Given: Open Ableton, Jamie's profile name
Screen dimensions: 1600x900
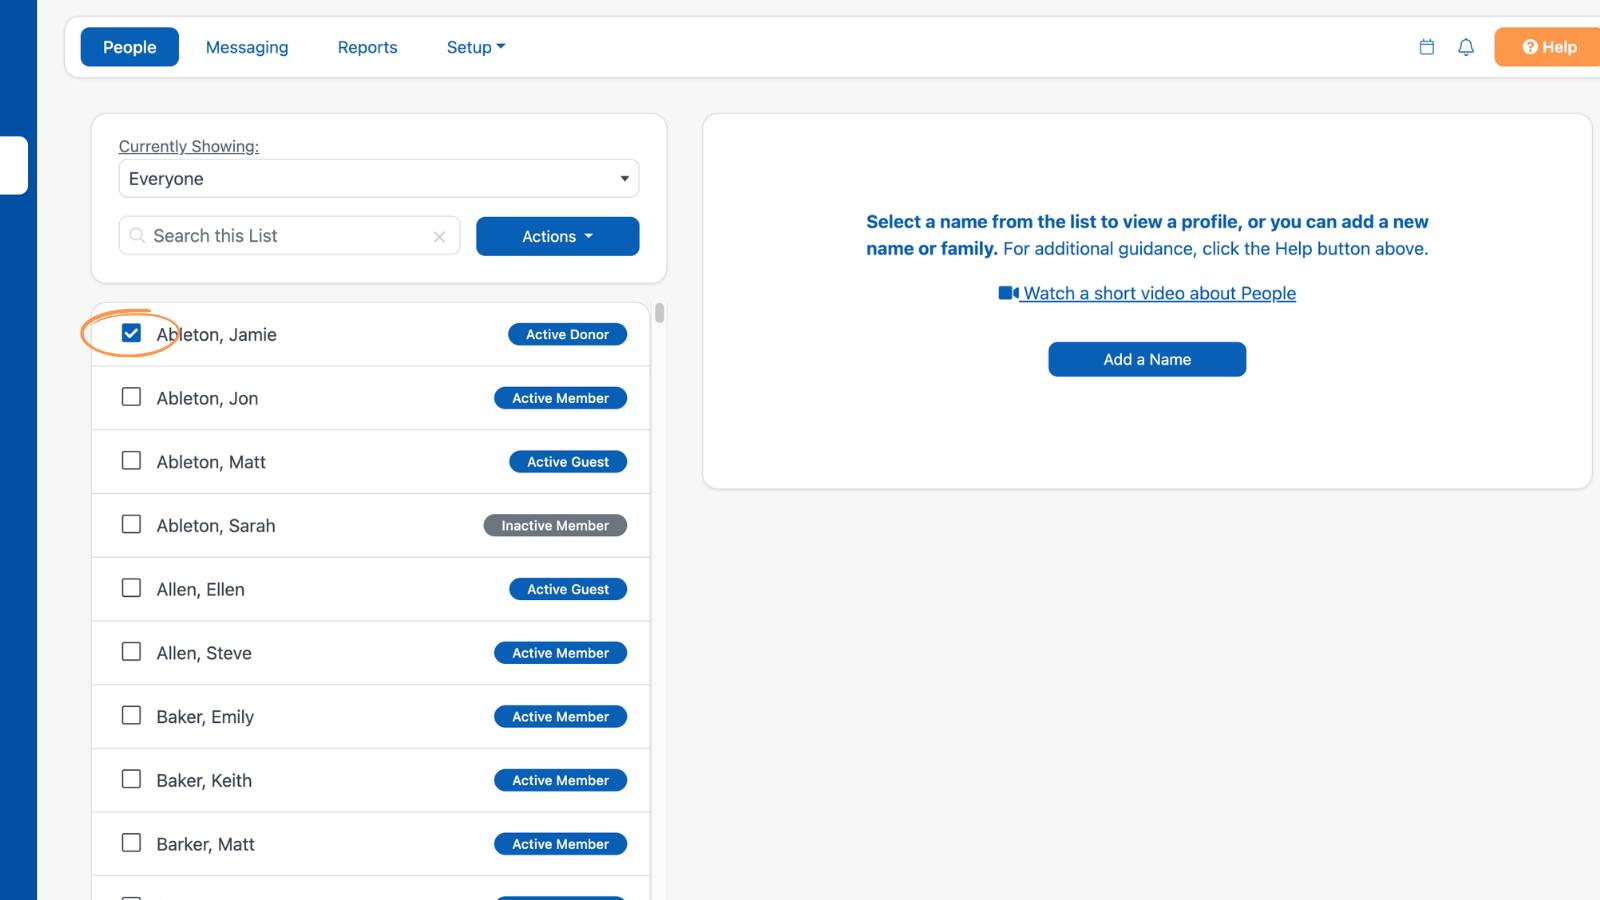Looking at the screenshot, I should tap(216, 335).
